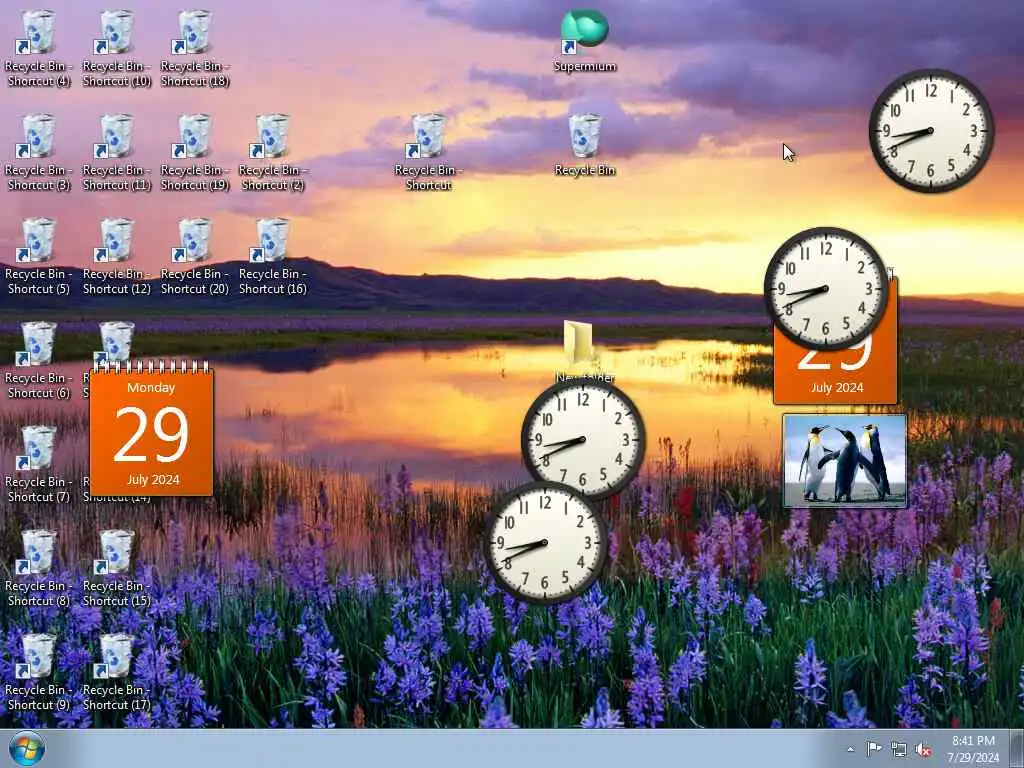The width and height of the screenshot is (1024, 768).
Task: Select Recycle Bin - Shortcut (18)
Action: tap(195, 48)
